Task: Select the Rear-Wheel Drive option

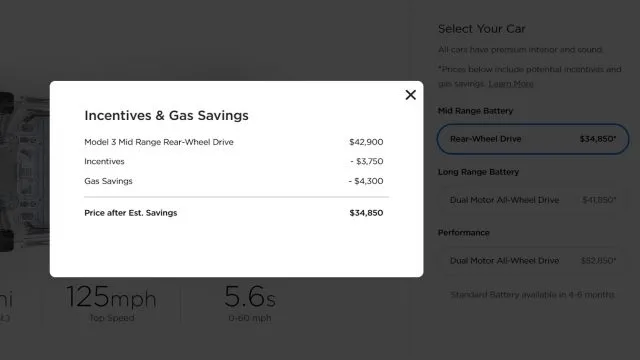Action: click(x=533, y=139)
